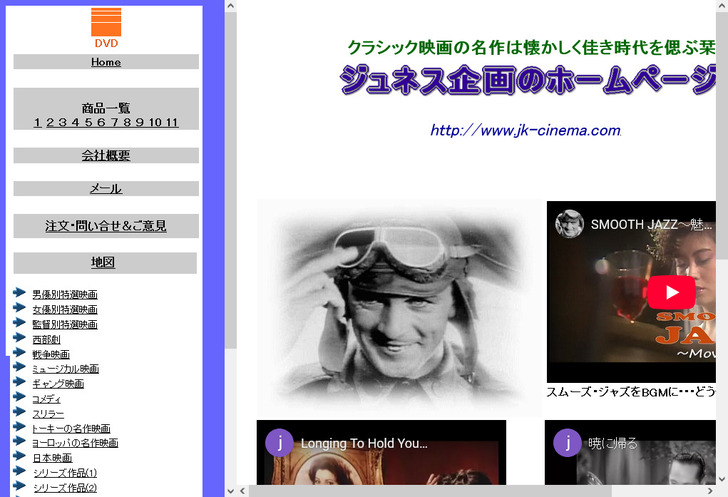Viewport: 728px width, 497px height.
Task: Click the purple avatar on 暁に帰る video
Action: click(567, 443)
